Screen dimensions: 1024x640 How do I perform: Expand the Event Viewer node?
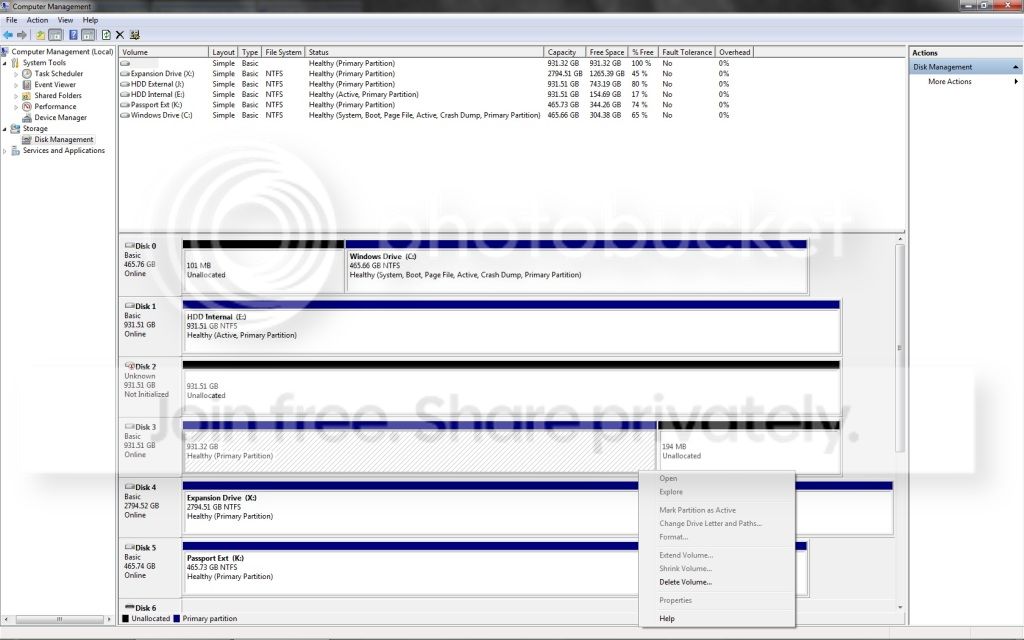16,85
